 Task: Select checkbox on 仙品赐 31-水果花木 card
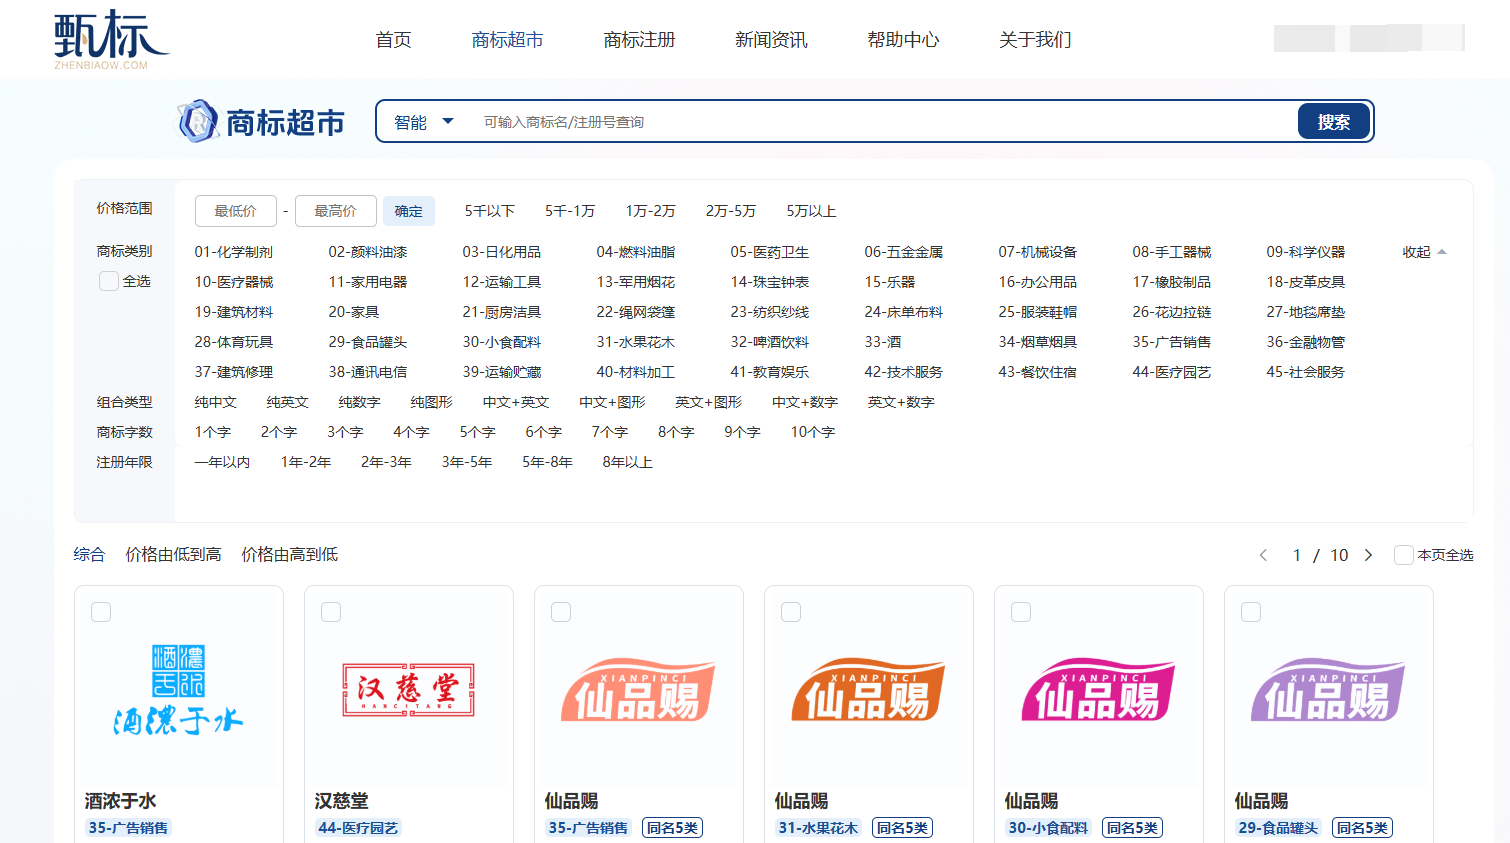click(x=791, y=612)
